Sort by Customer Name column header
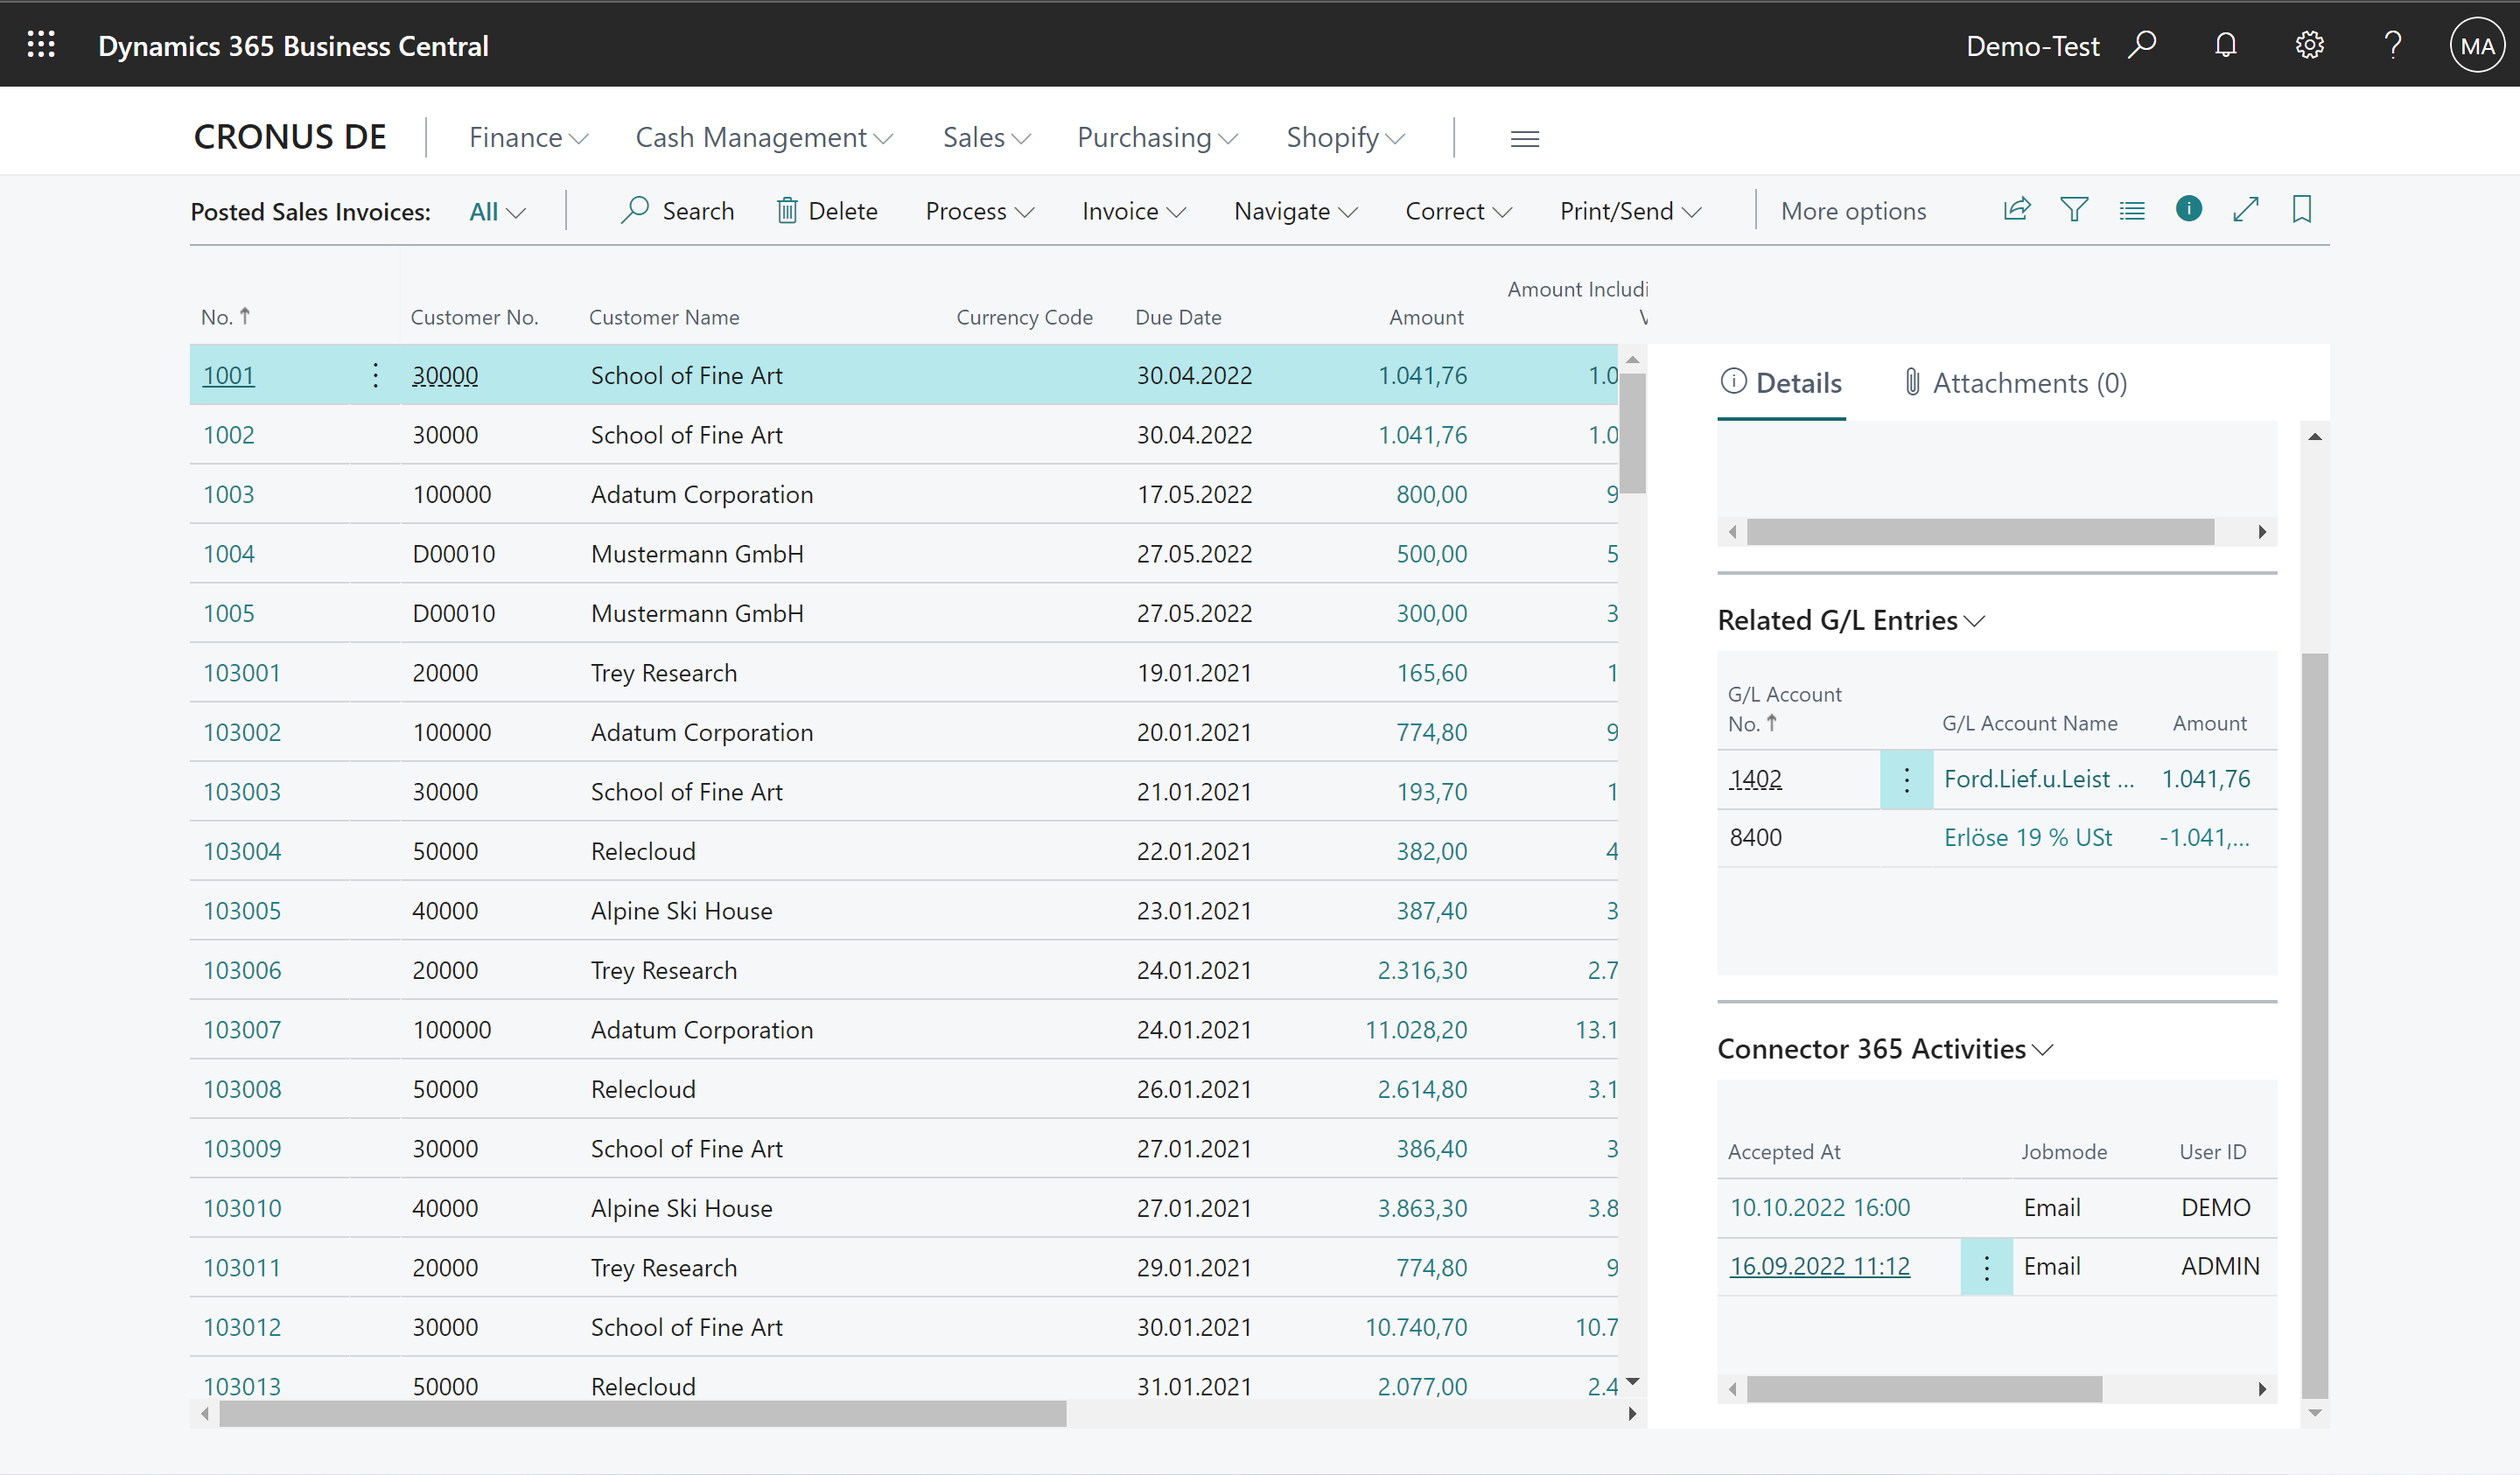 (x=664, y=317)
